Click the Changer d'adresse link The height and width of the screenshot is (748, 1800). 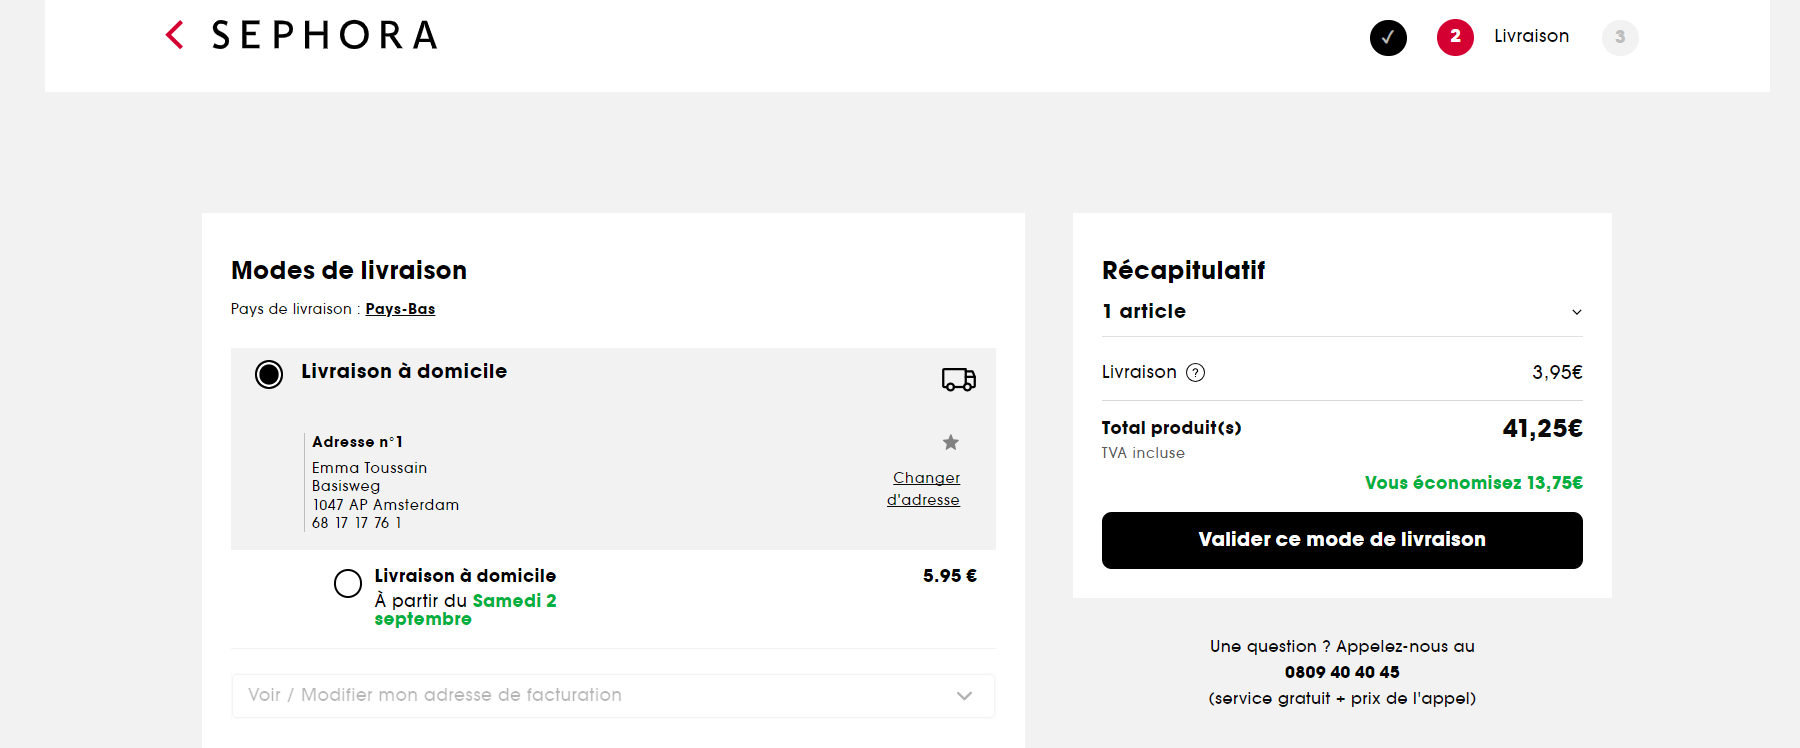(x=924, y=489)
